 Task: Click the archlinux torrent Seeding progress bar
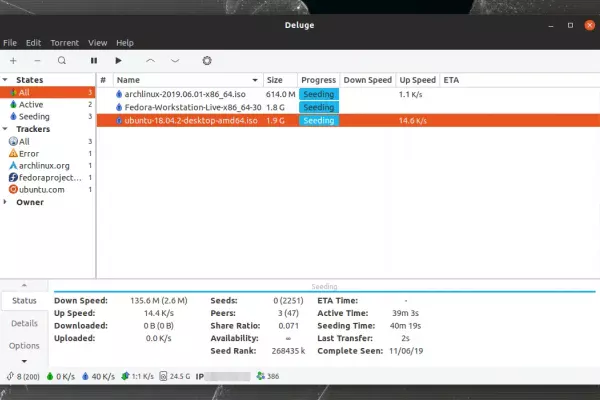click(x=319, y=94)
